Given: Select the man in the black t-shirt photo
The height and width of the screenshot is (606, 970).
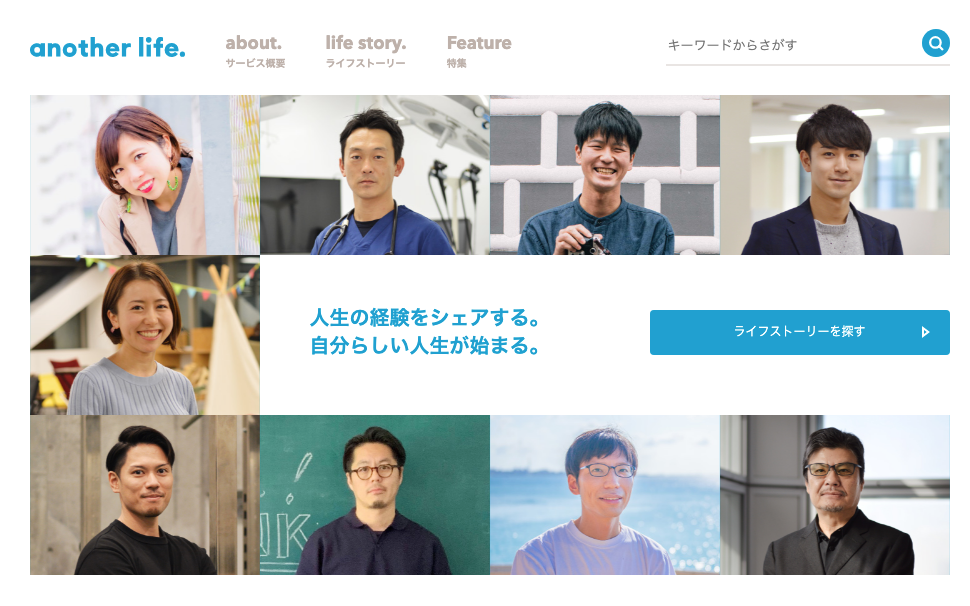Looking at the screenshot, I should pos(145,495).
